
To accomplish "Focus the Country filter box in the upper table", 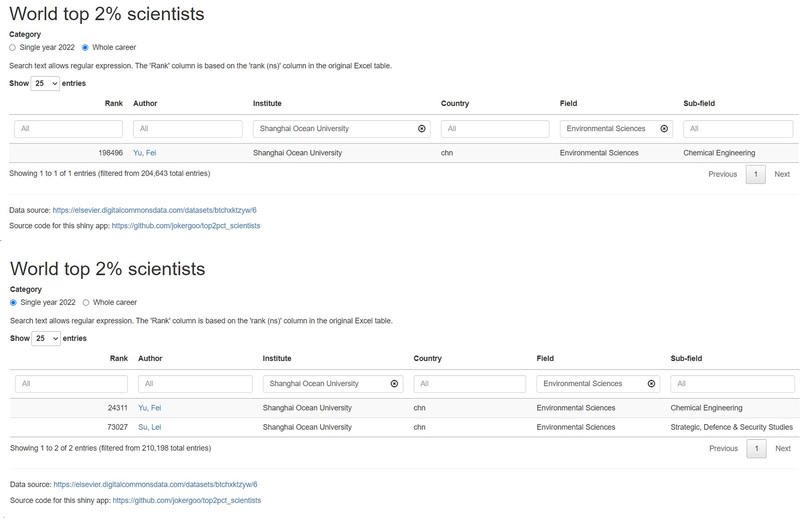I will [495, 129].
